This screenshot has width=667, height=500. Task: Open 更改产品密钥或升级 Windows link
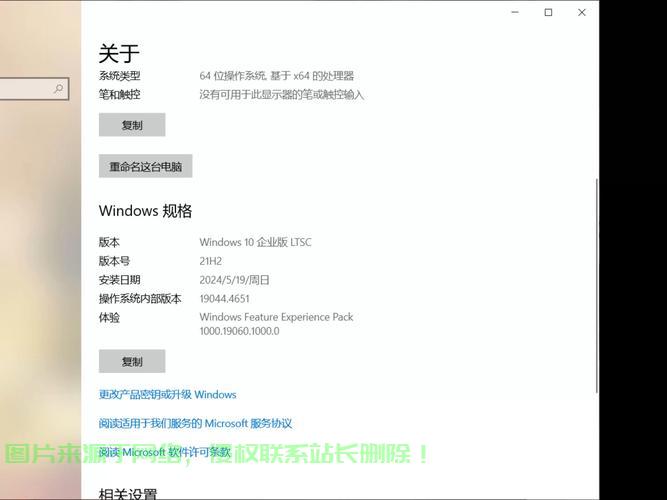pyautogui.click(x=167, y=394)
